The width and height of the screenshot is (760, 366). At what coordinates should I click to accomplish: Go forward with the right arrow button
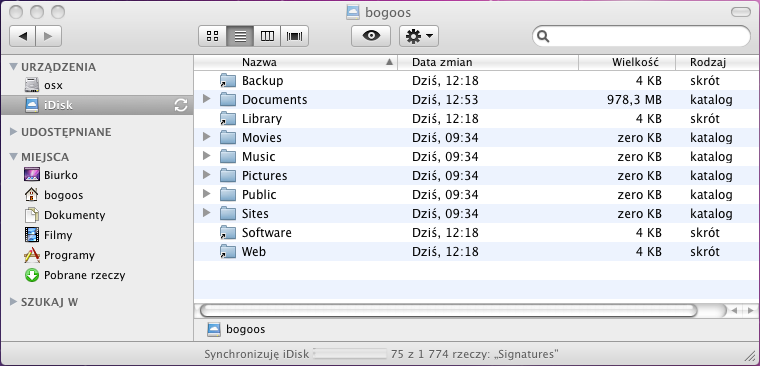[x=48, y=36]
